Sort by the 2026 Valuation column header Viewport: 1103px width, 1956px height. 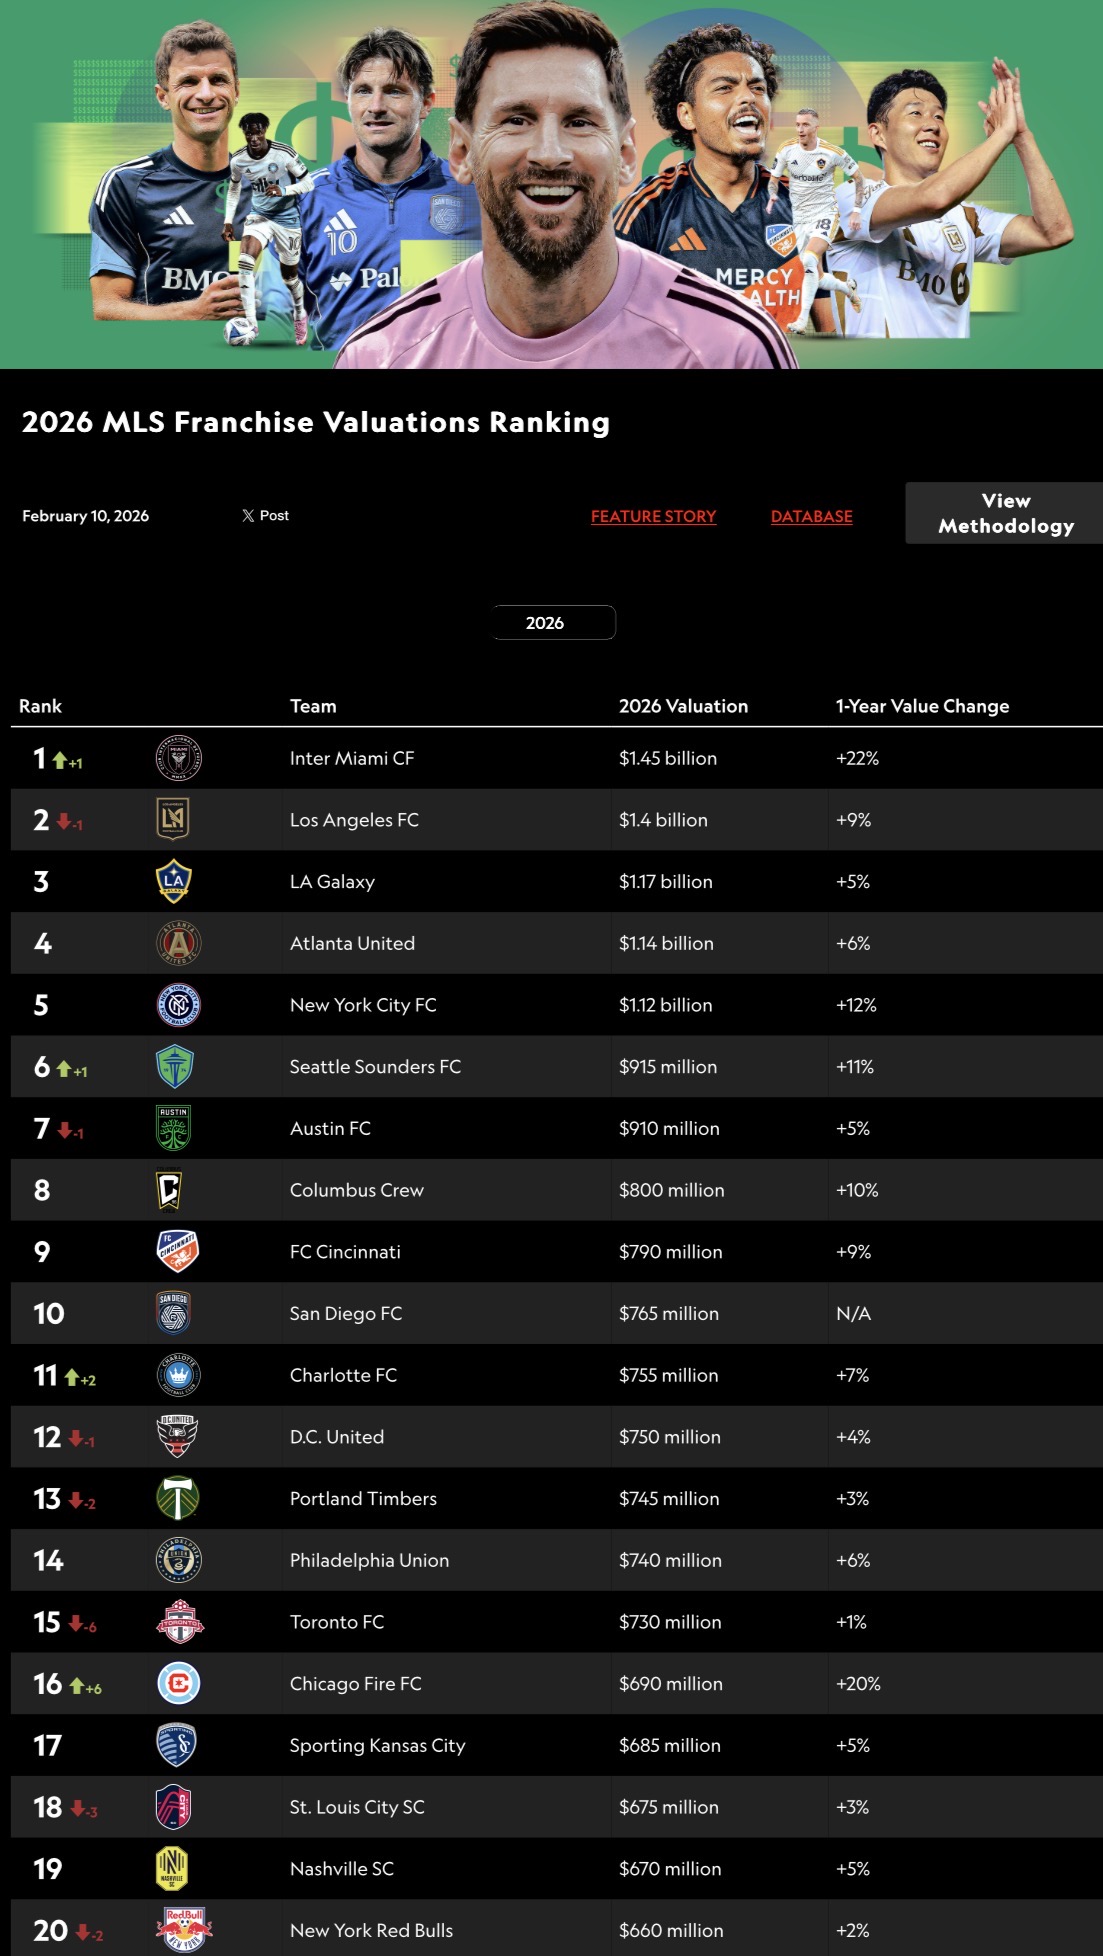683,706
